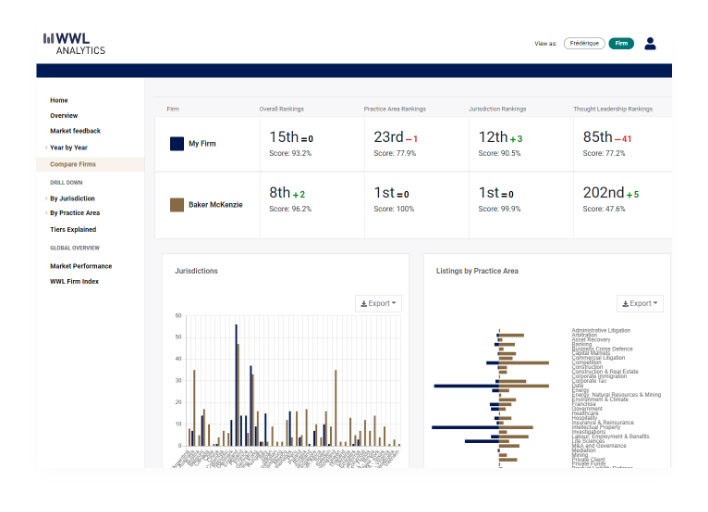708x512 pixels.
Task: Click the Baker McKenzie brown color swatch
Action: [176, 204]
